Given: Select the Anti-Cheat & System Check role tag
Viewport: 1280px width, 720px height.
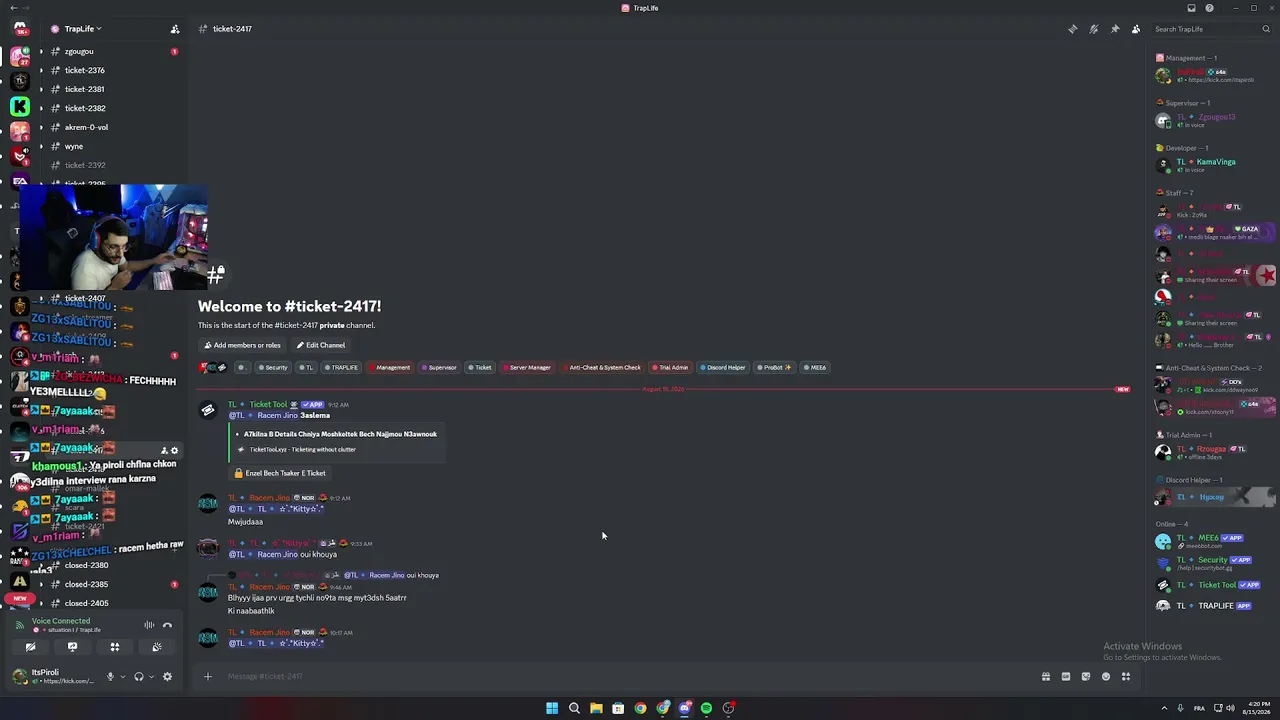Looking at the screenshot, I should tap(602, 367).
